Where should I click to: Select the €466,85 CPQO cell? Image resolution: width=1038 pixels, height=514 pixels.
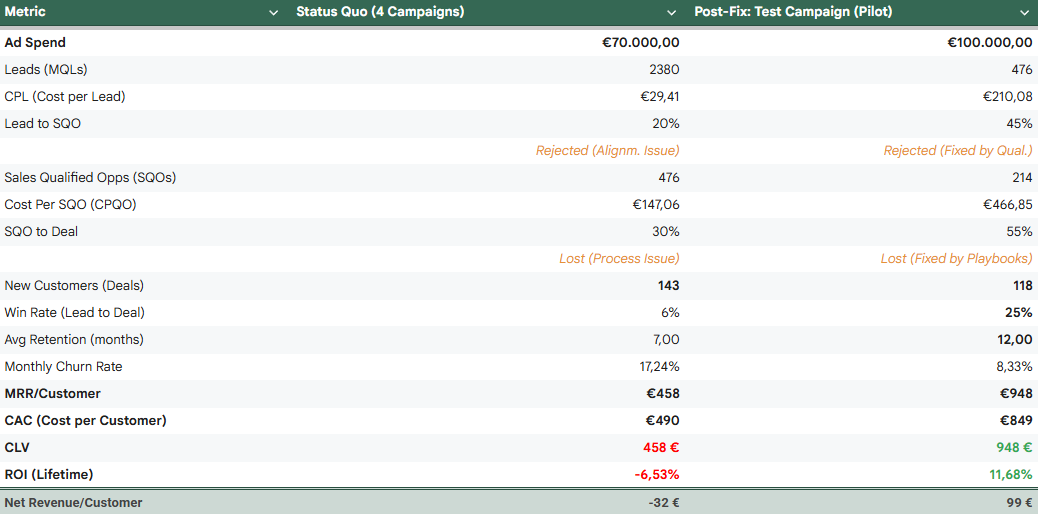coord(1008,205)
